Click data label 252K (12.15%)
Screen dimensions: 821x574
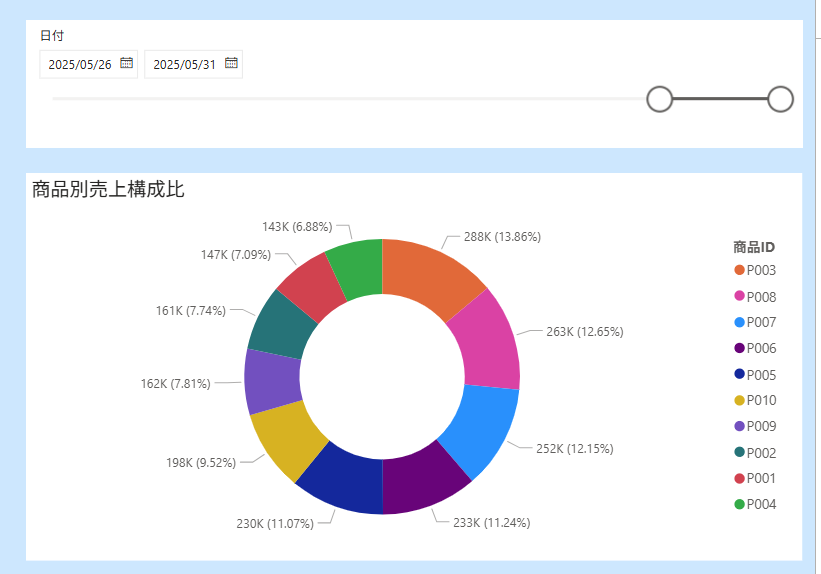coord(574,449)
